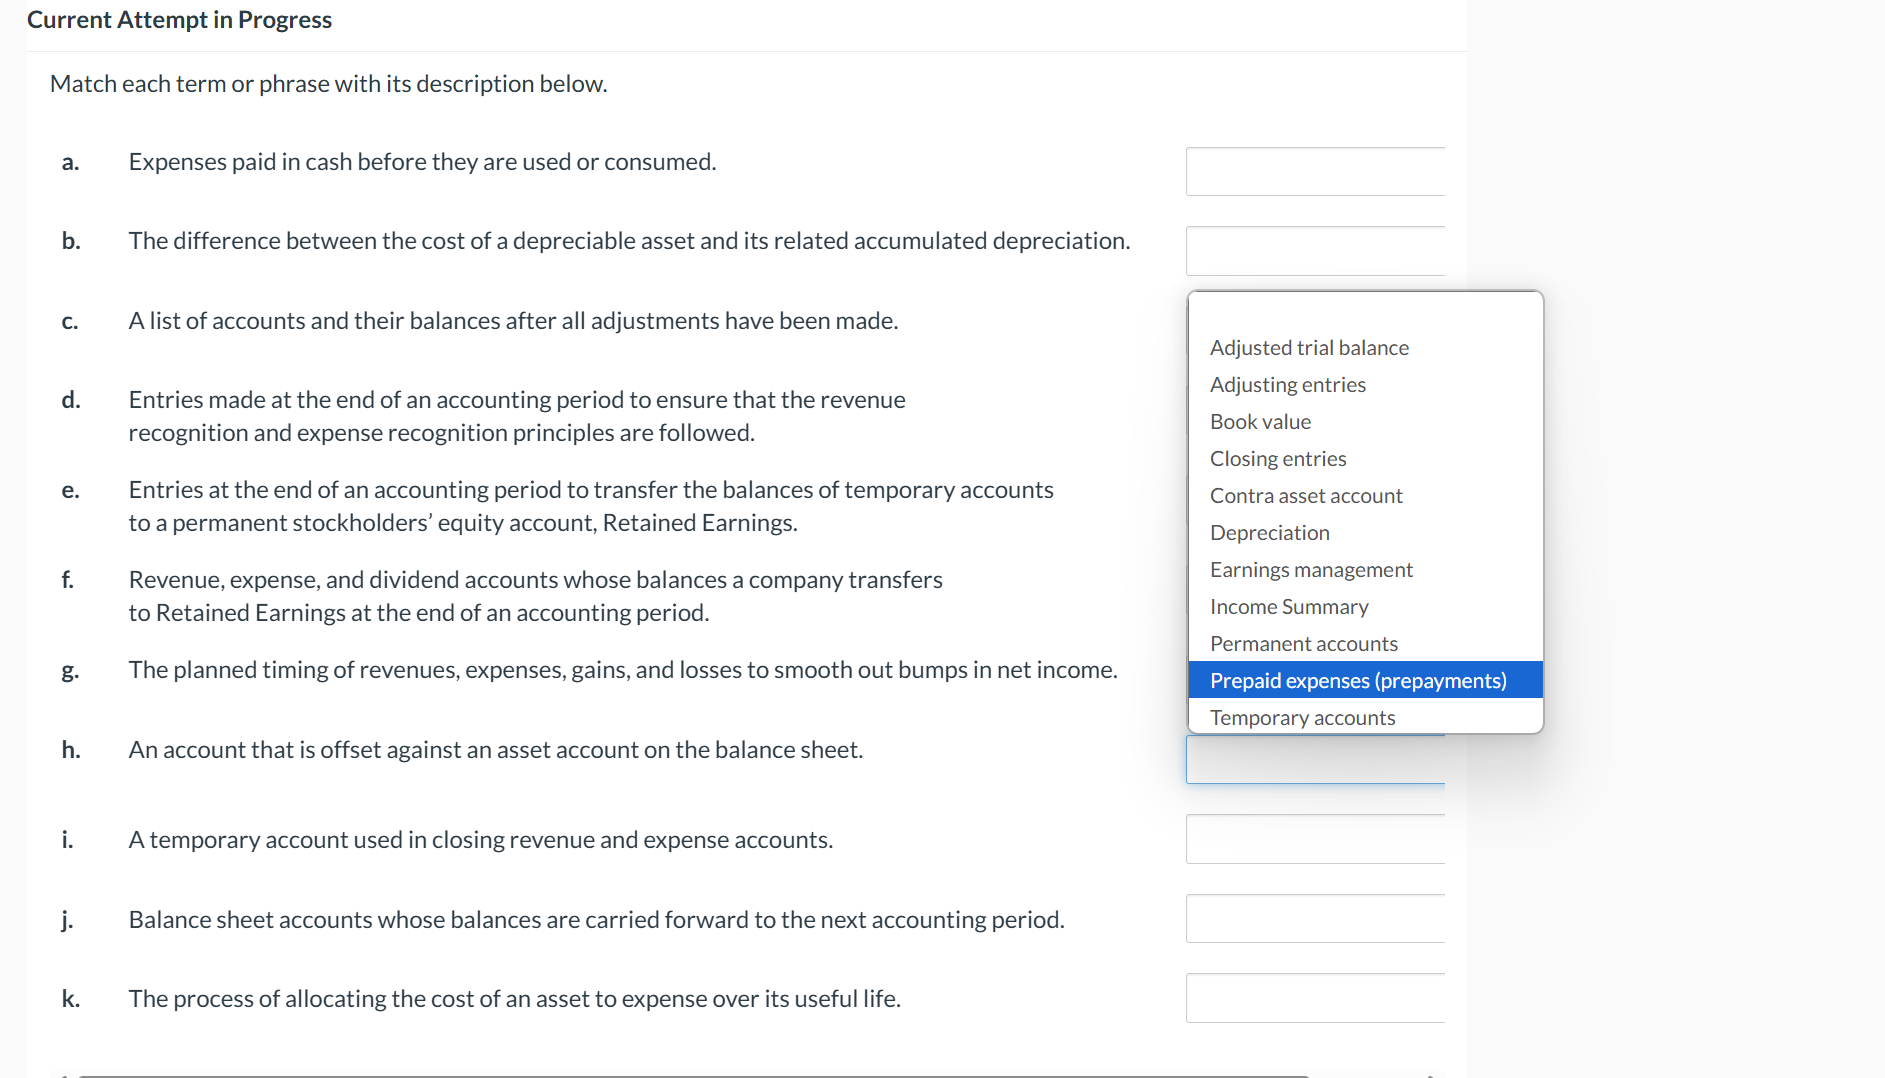The image size is (1885, 1078).
Task: Choose 'Earnings management' in the list
Action: click(x=1311, y=570)
